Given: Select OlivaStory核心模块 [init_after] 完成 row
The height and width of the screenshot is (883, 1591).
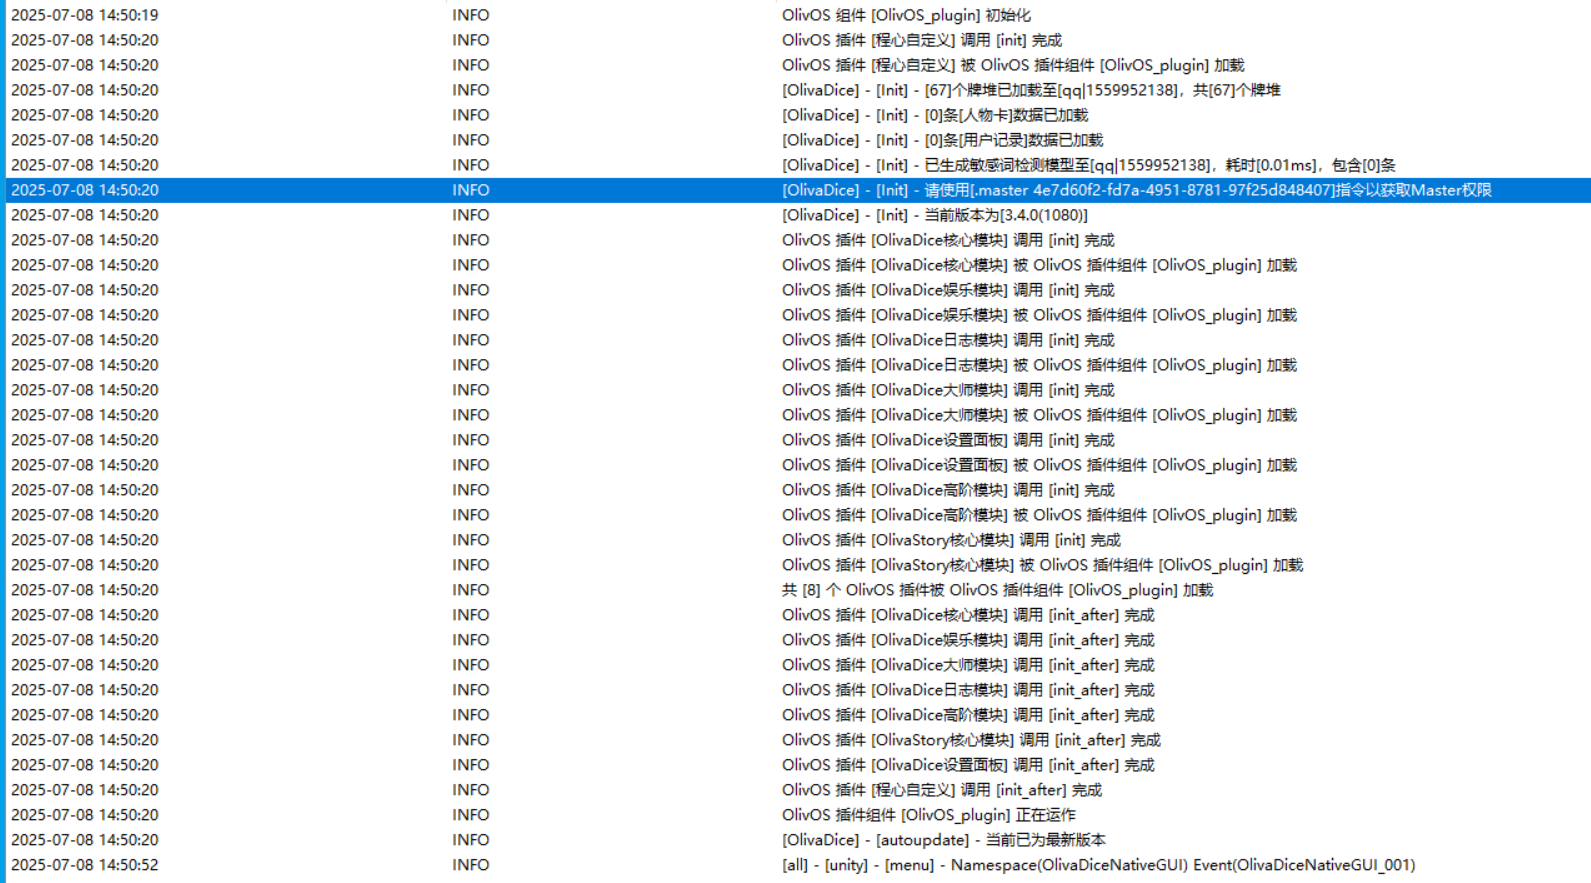Looking at the screenshot, I should [971, 740].
